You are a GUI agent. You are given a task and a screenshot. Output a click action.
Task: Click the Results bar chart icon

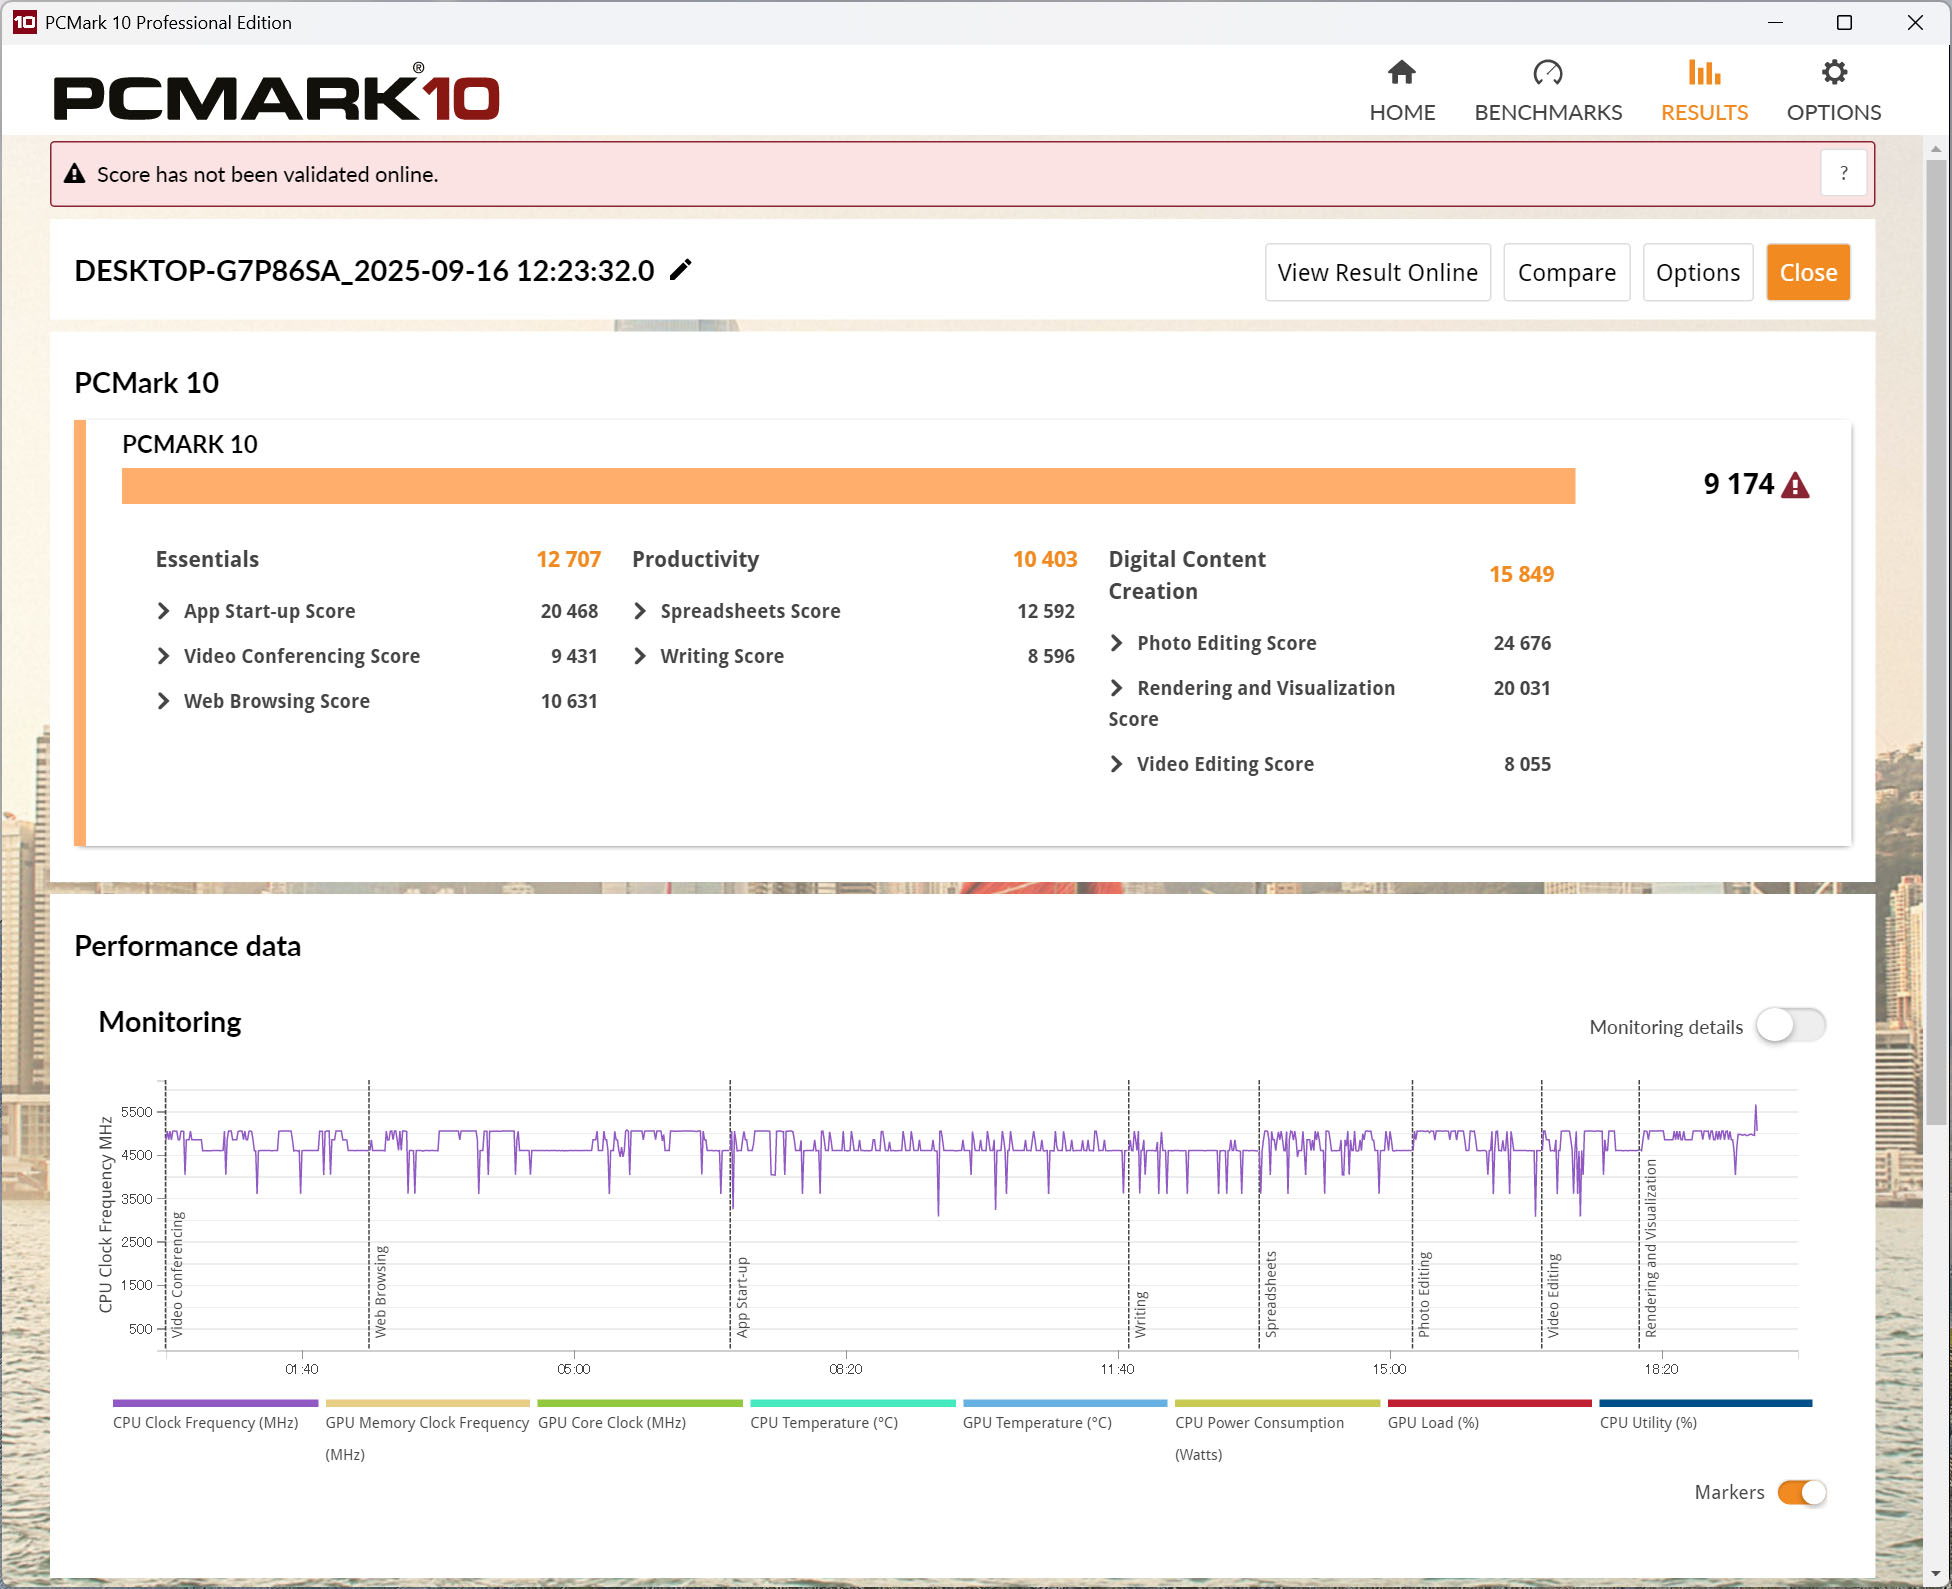pyautogui.click(x=1704, y=73)
